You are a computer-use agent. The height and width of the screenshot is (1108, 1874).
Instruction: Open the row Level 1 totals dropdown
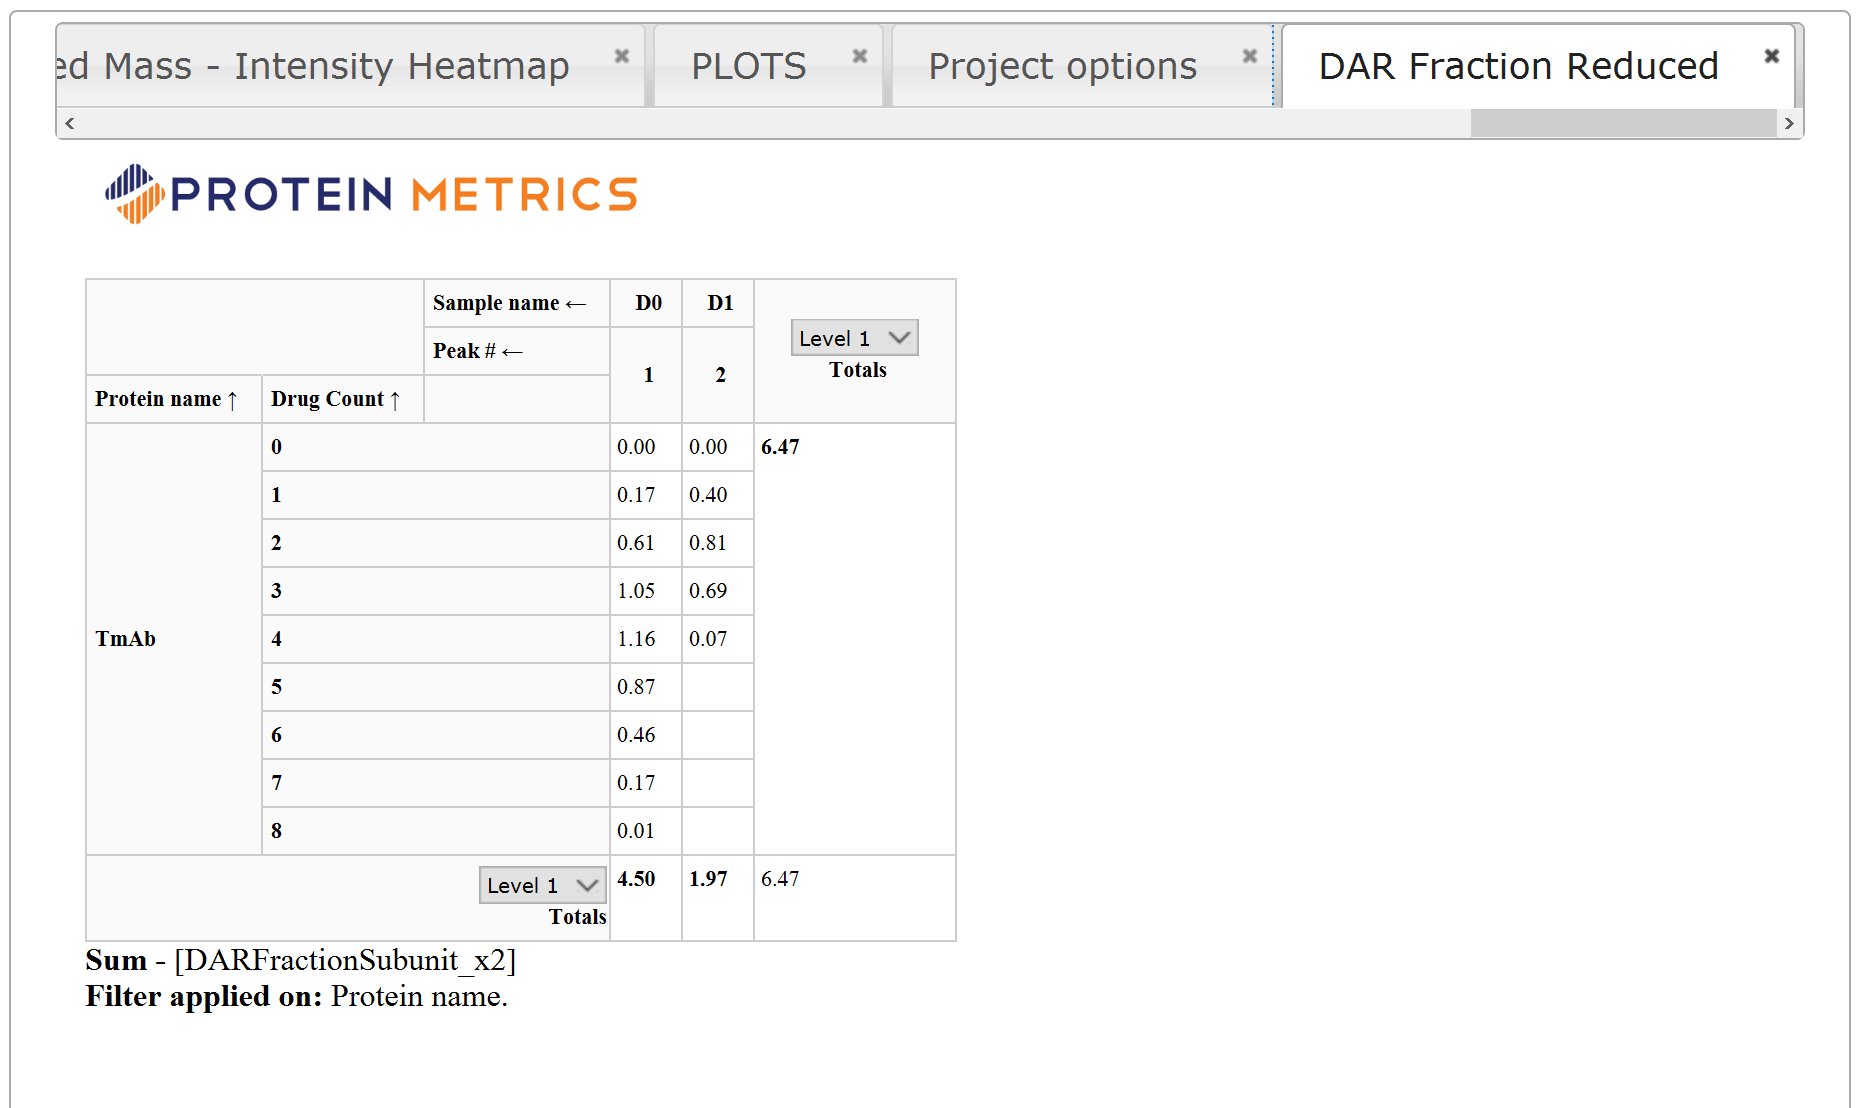(542, 885)
